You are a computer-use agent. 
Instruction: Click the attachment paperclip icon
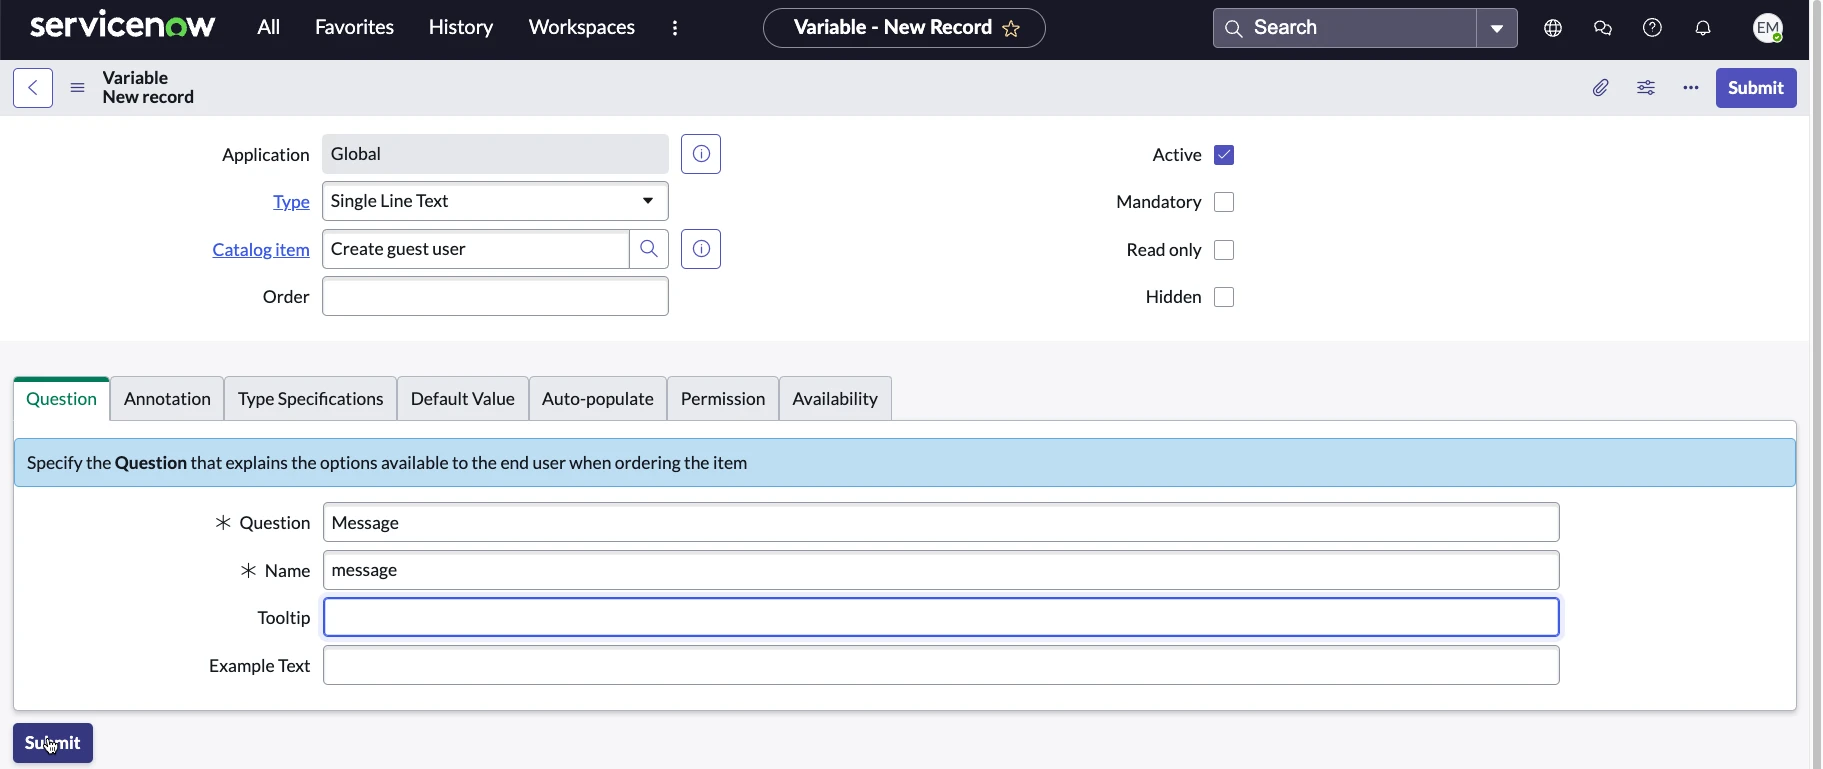pyautogui.click(x=1601, y=88)
